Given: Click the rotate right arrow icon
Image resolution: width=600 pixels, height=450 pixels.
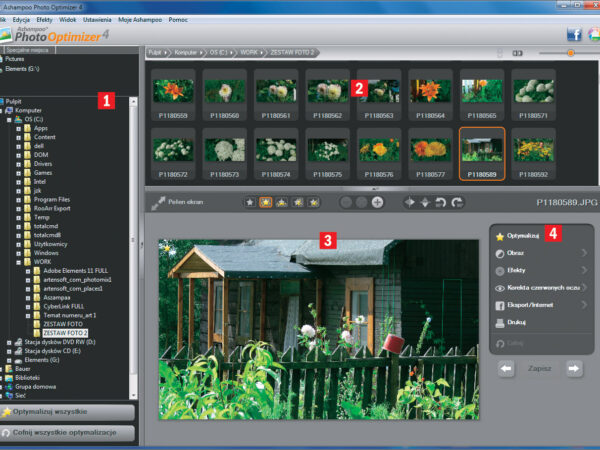Looking at the screenshot, I should click(x=458, y=202).
